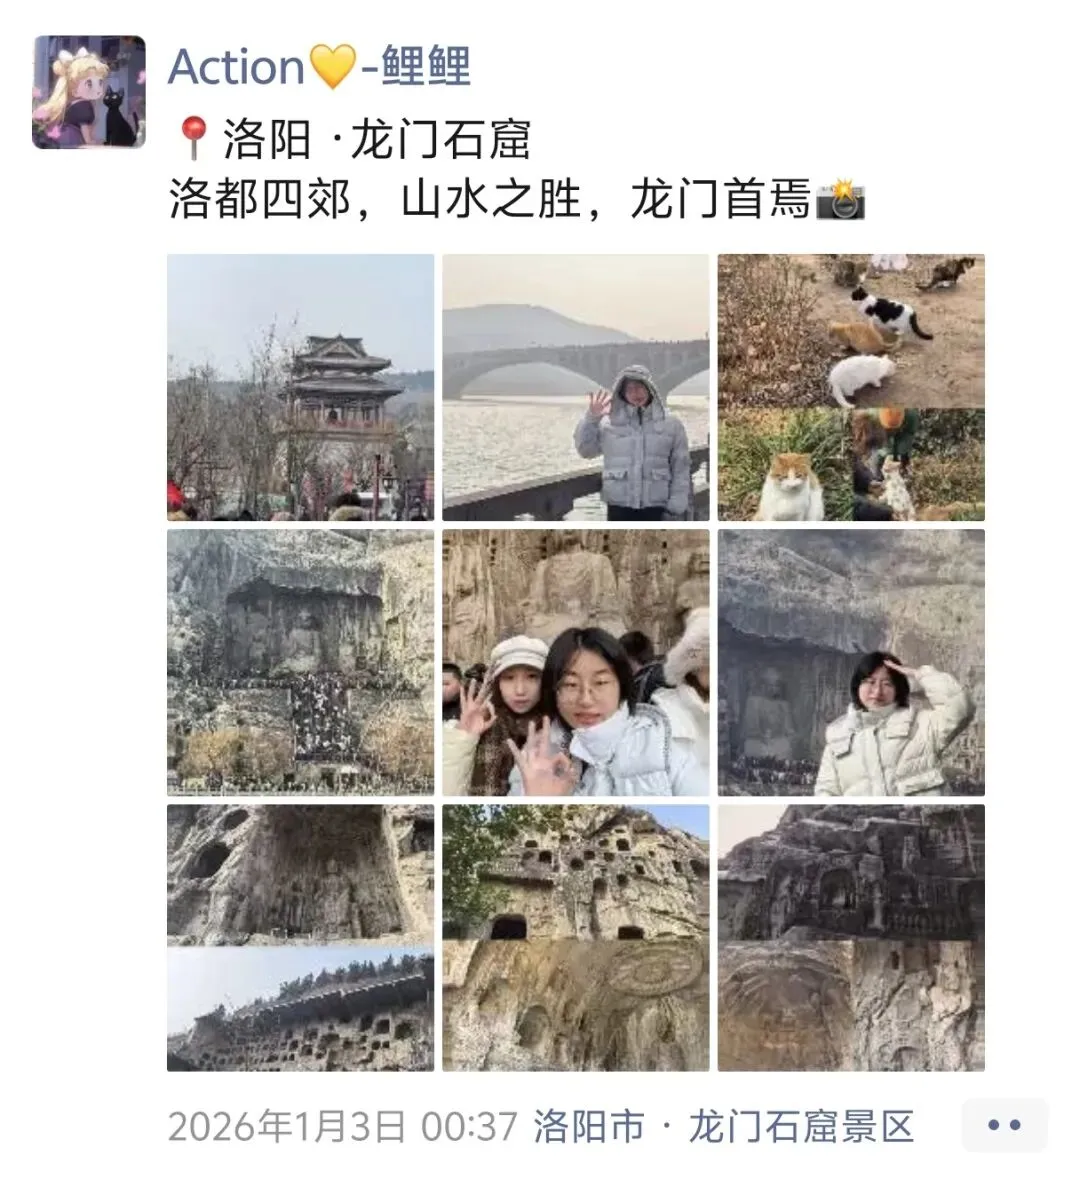View the bridge photo with waving person
This screenshot has height=1187, width=1080.
coord(576,387)
